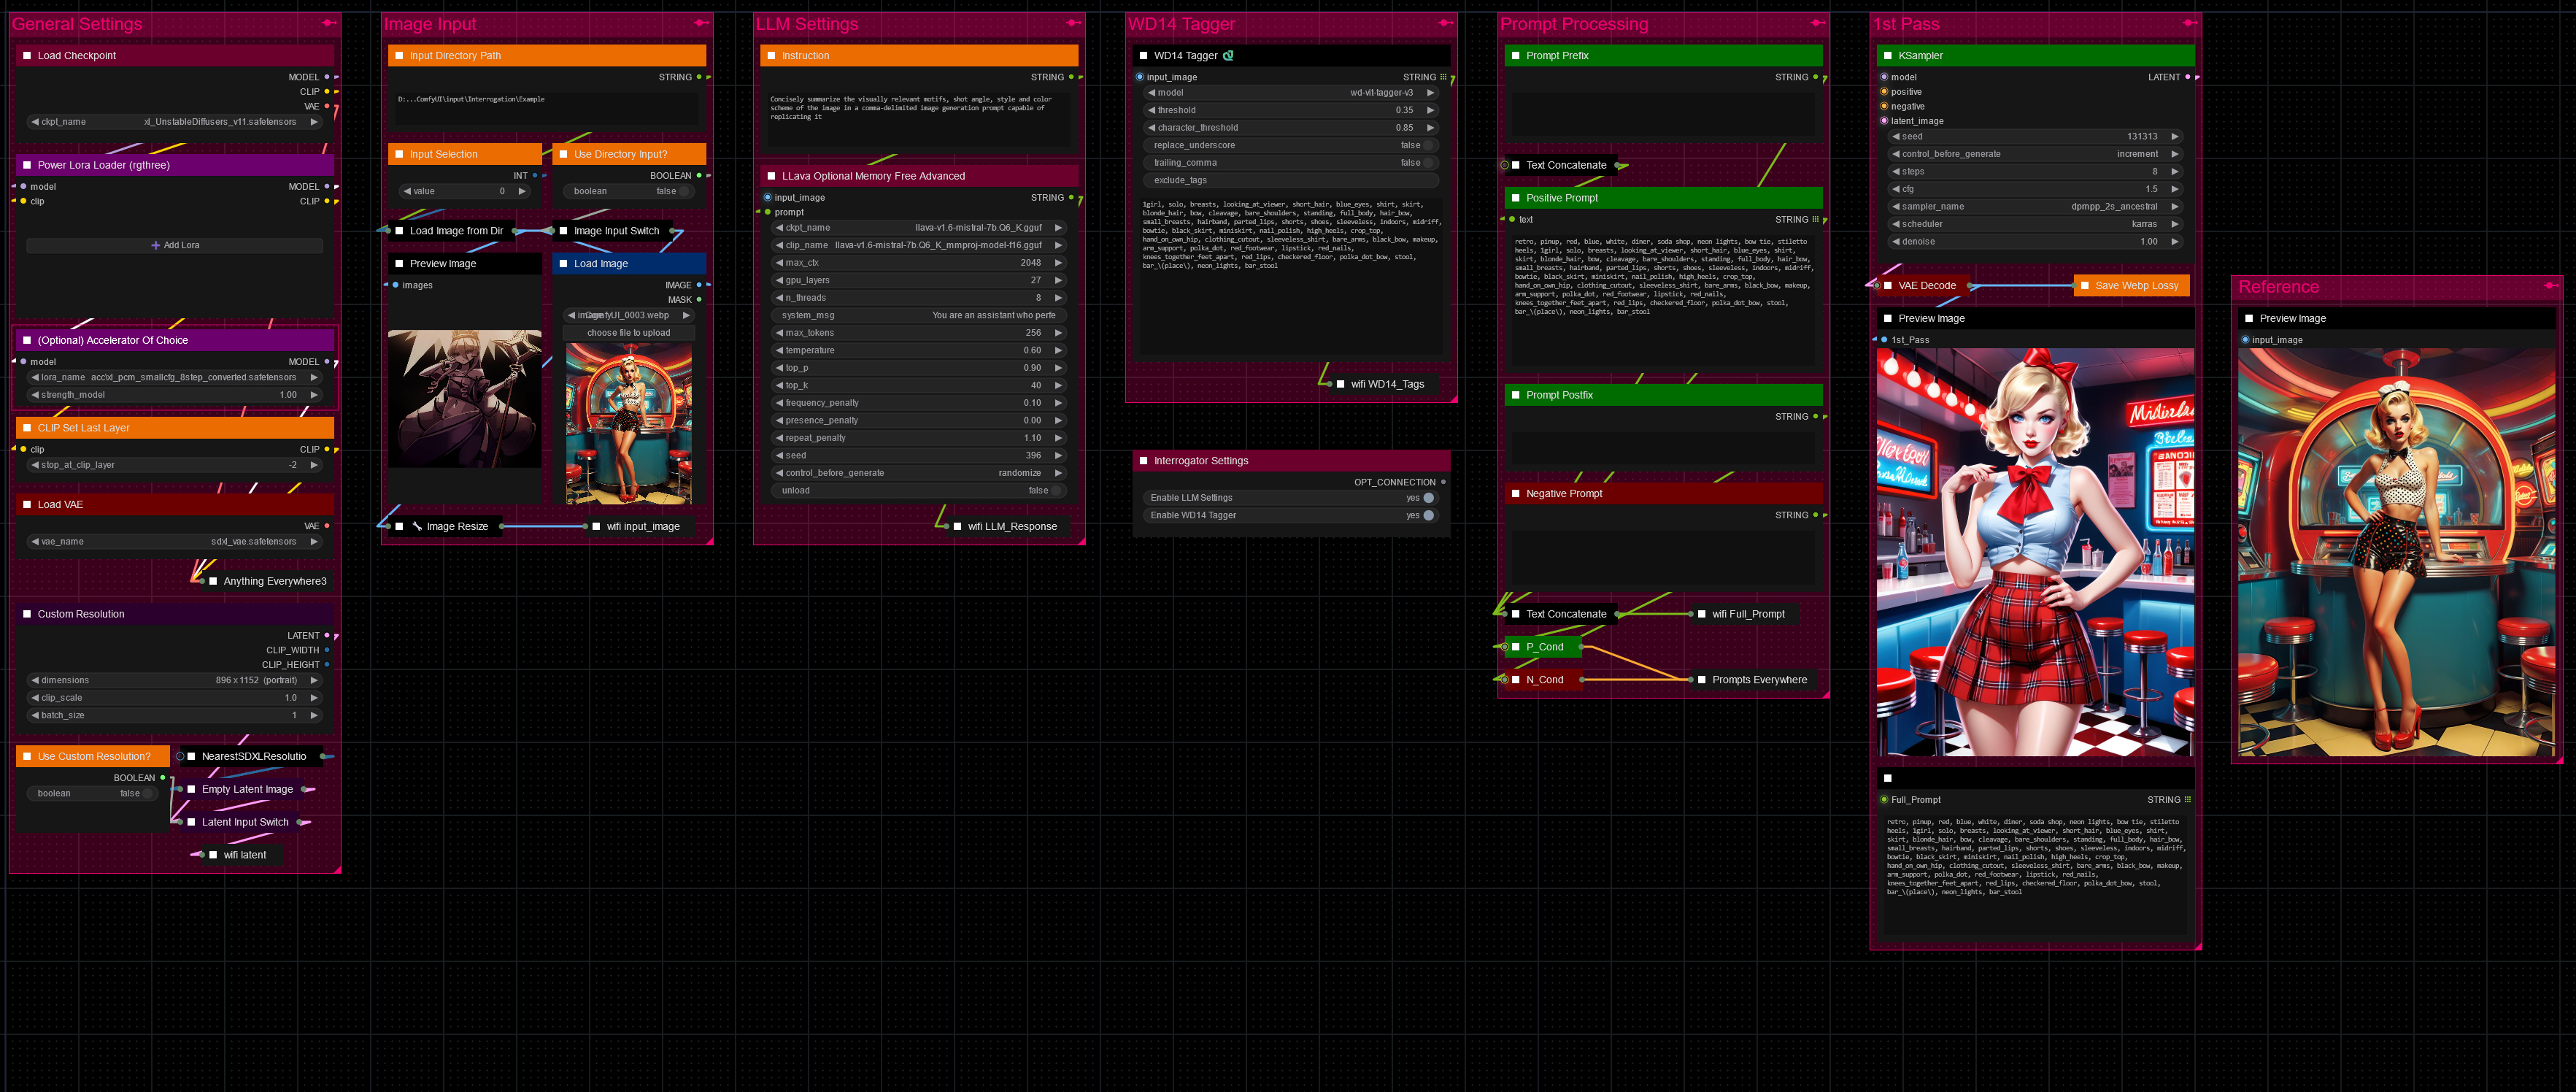Click the wrench icon on Image Resize node
This screenshot has height=1092, width=2576.
pos(417,526)
